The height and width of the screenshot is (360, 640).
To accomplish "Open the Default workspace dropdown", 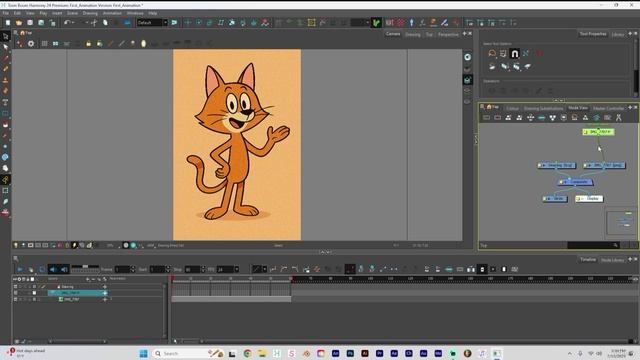I will click(152, 23).
